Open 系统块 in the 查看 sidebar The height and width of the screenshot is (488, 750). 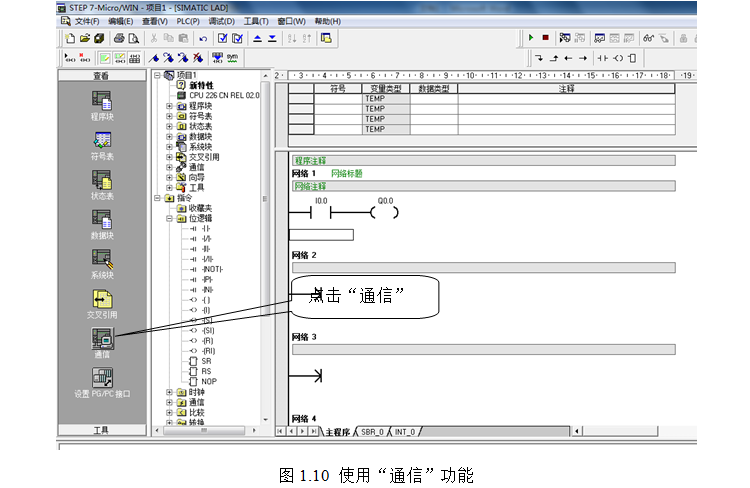pyautogui.click(x=101, y=265)
